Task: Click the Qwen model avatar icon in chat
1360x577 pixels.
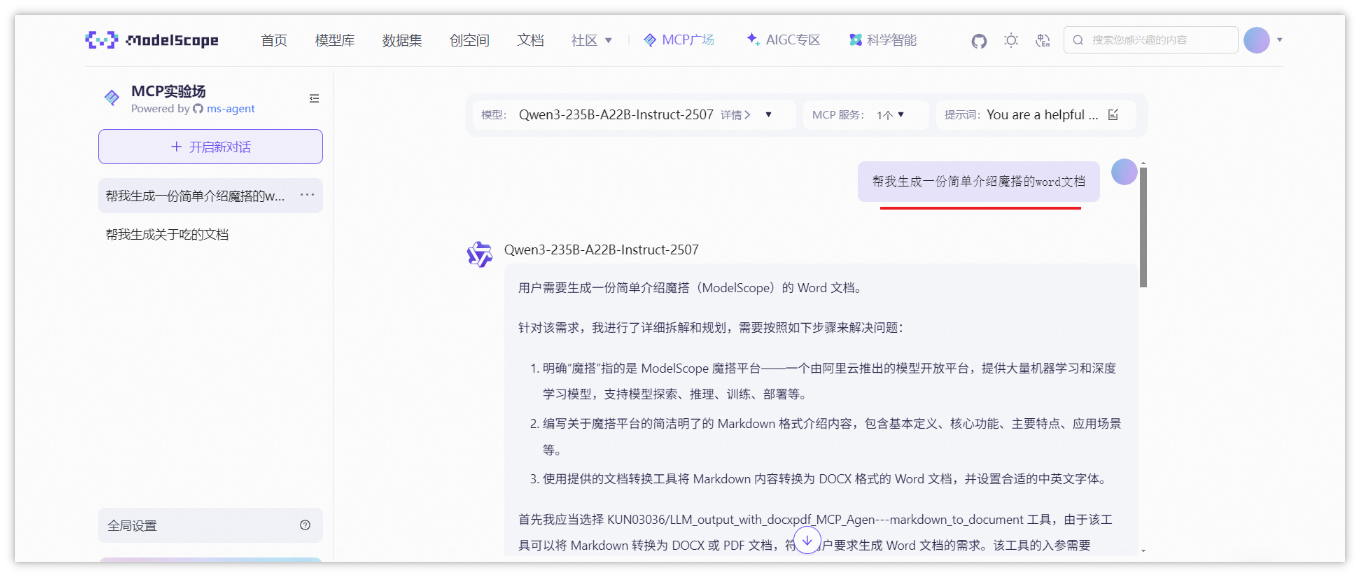Action: click(480, 254)
